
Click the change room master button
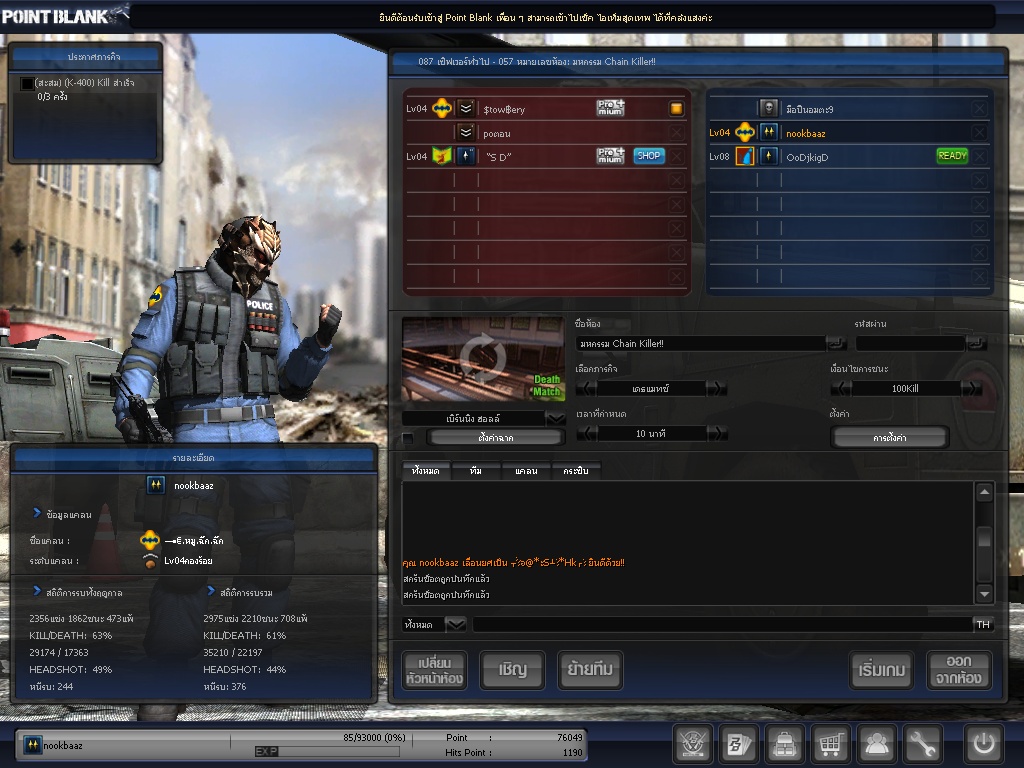click(x=434, y=670)
